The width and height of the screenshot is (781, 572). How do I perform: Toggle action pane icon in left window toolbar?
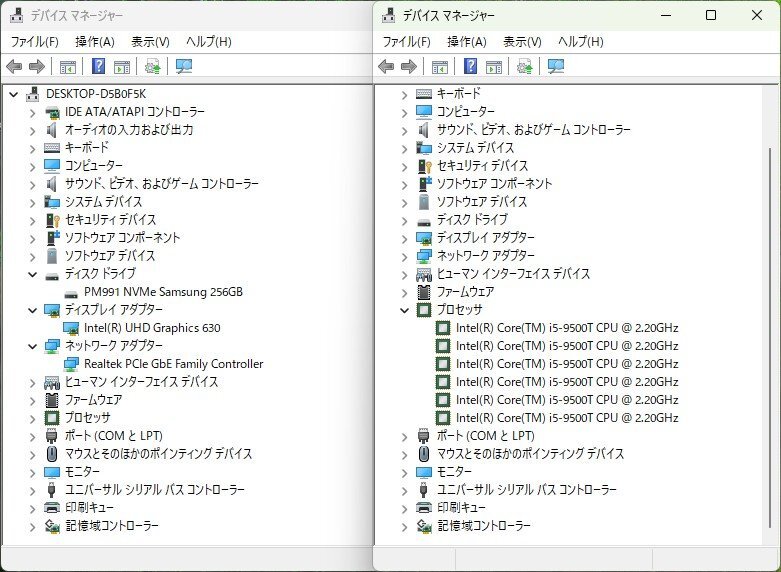[122, 66]
